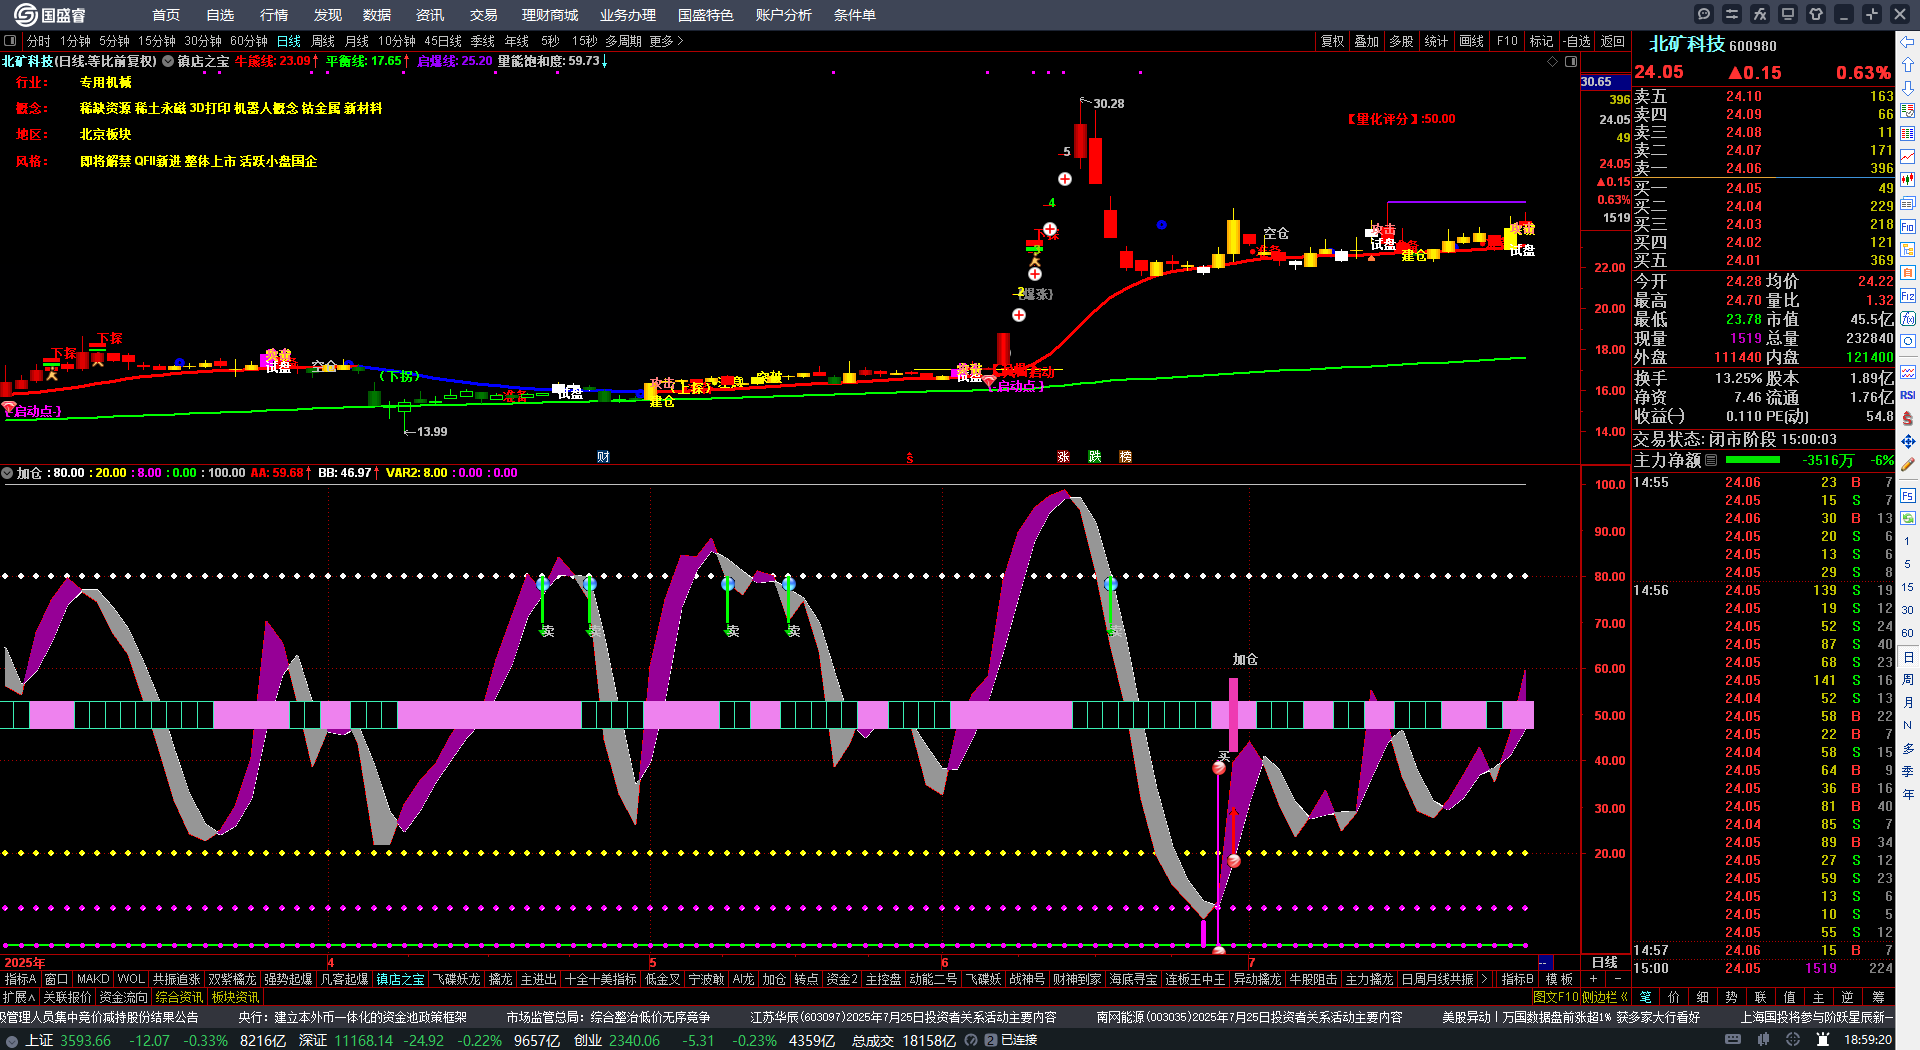Select the pencil drawing tool sidebar icon
Image resolution: width=1920 pixels, height=1050 pixels.
(1908, 464)
